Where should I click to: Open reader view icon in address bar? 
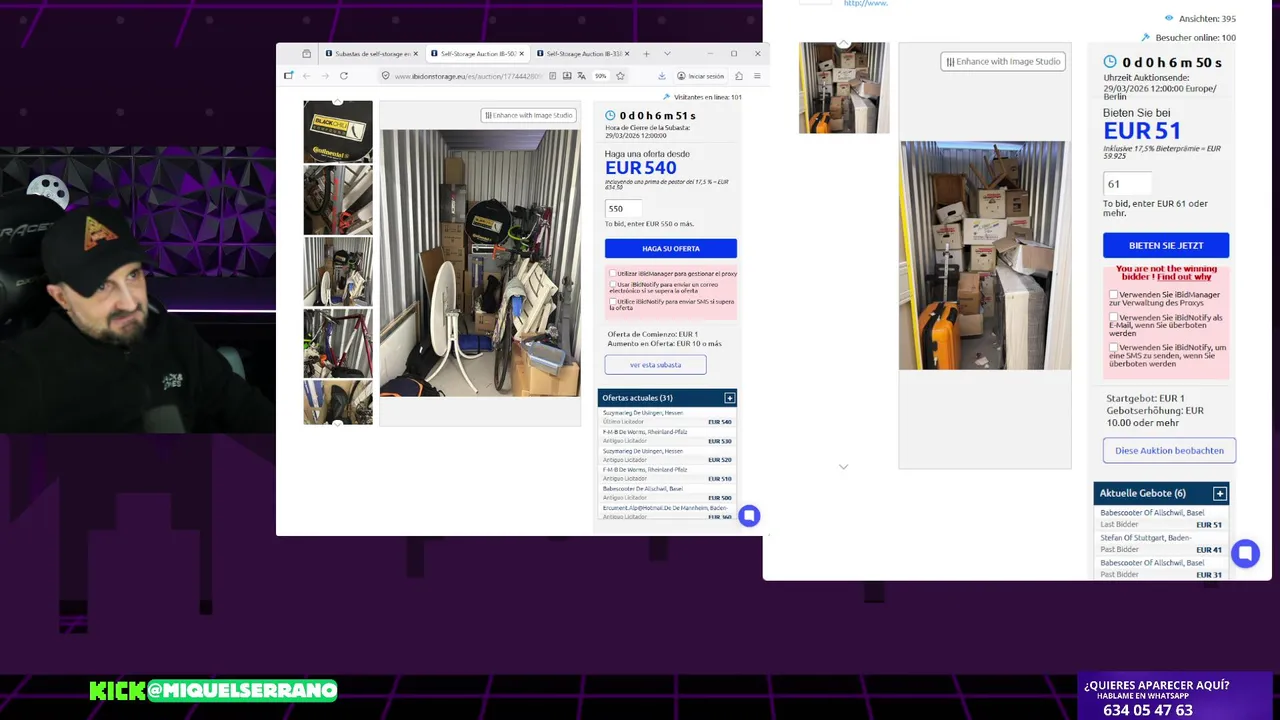pyautogui.click(x=553, y=76)
